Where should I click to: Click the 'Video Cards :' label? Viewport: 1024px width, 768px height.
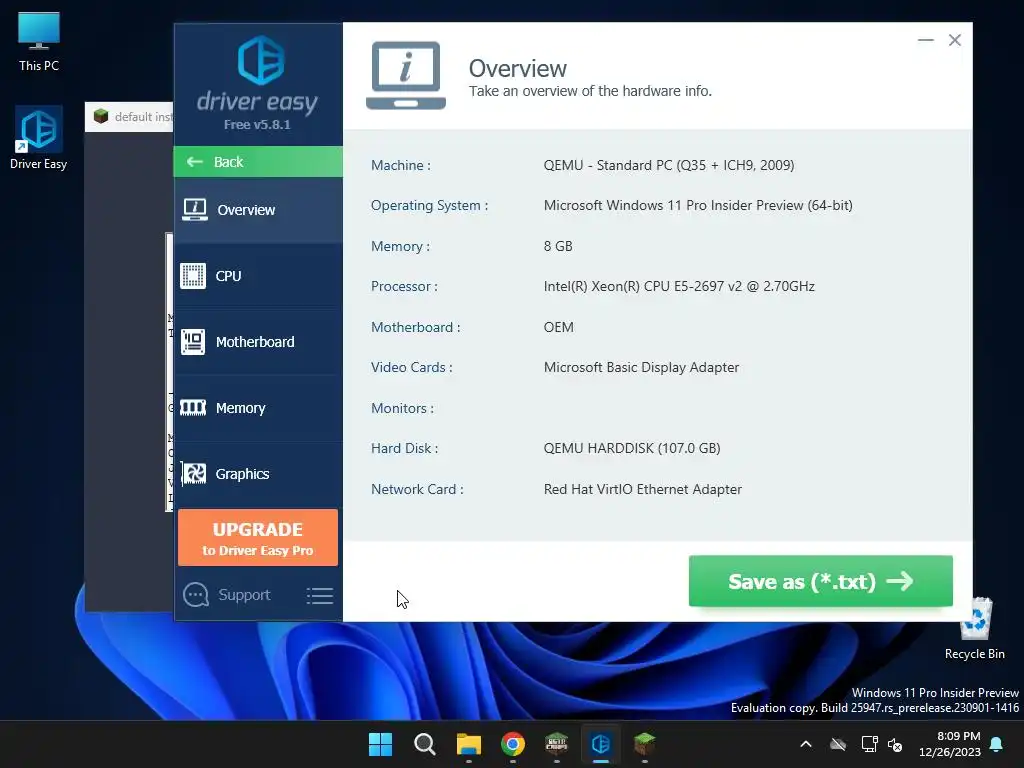coord(411,368)
